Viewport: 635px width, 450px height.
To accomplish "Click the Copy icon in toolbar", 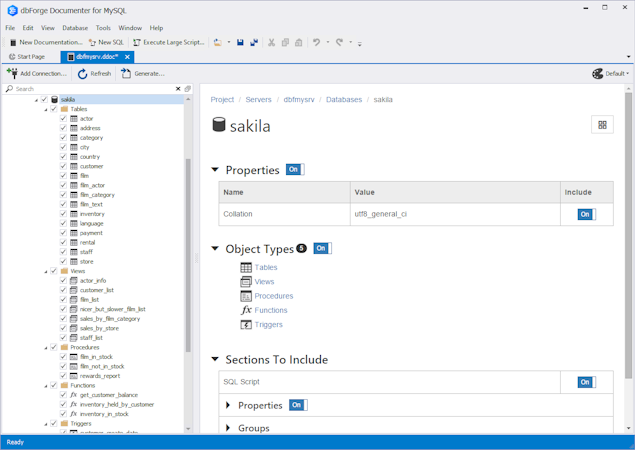I will pos(285,42).
